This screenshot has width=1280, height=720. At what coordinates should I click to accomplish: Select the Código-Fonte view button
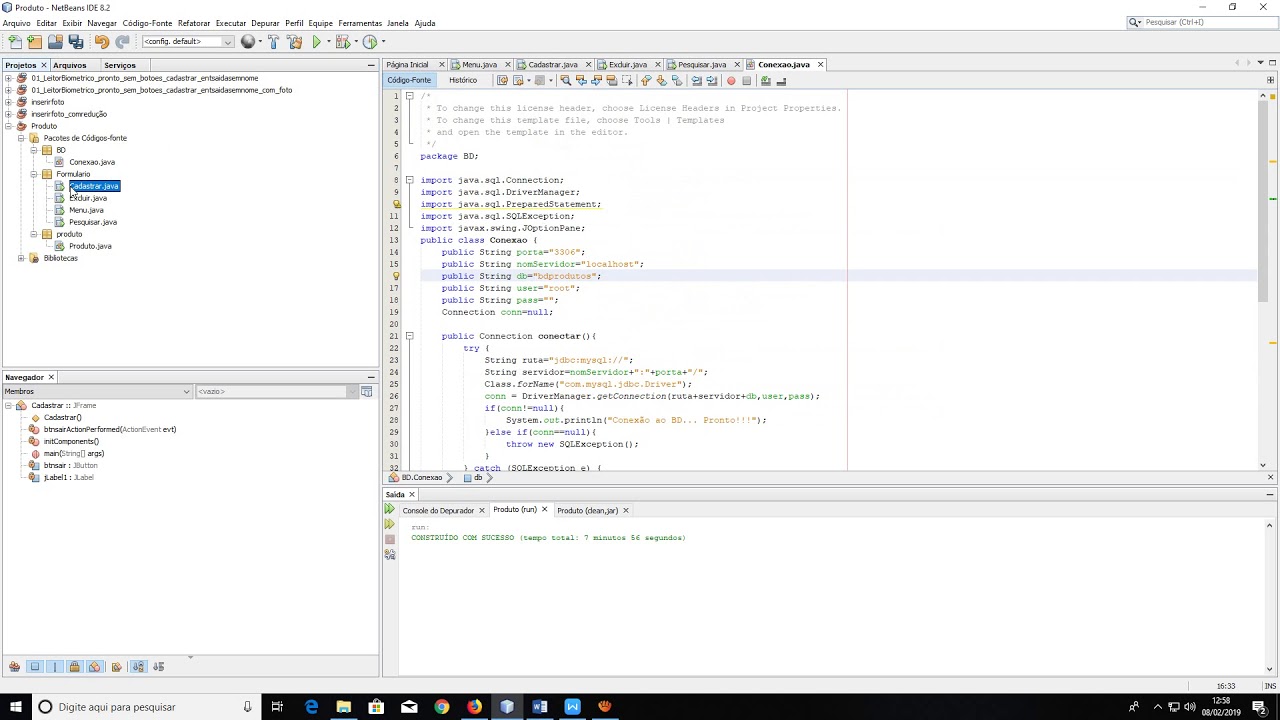pyautogui.click(x=409, y=80)
